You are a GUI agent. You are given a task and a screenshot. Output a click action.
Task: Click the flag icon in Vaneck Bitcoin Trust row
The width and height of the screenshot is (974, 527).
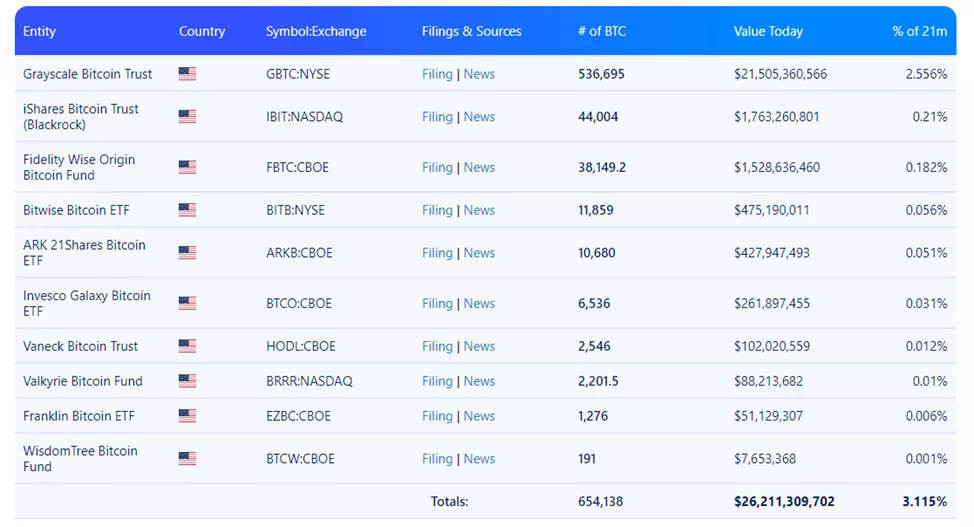(x=187, y=346)
